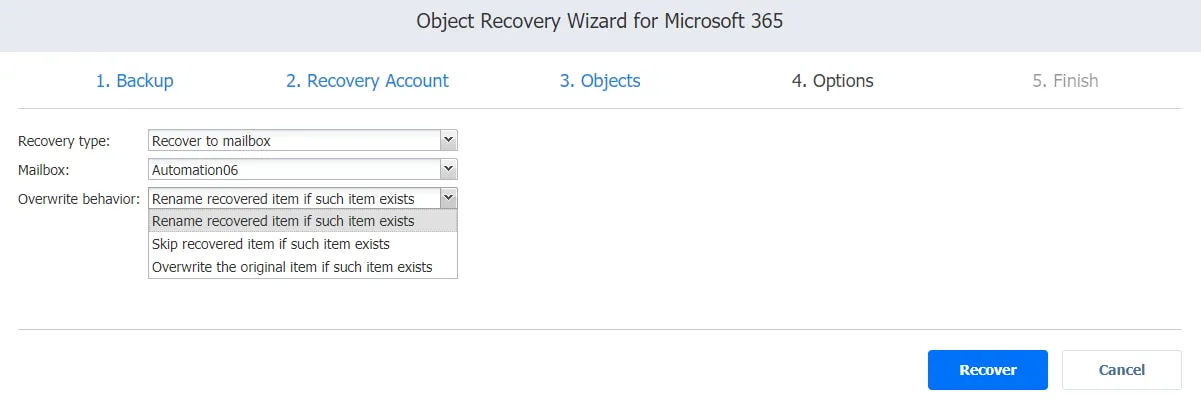This screenshot has height=401, width=1201.
Task: Click the 'Overwrite behavior:' label
Action: 79,199
